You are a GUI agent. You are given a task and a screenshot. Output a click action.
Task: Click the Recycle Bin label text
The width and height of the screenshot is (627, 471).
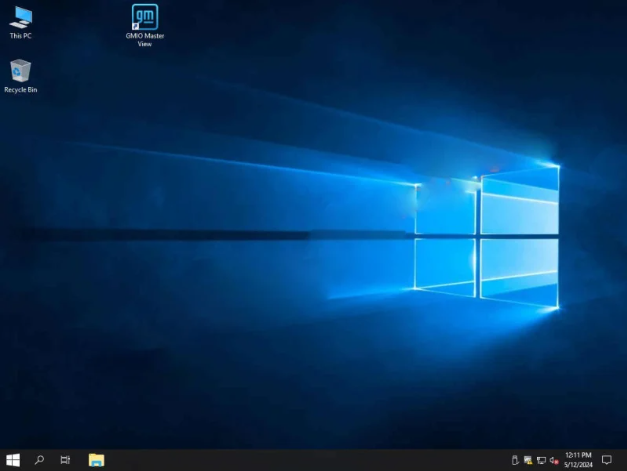(x=20, y=90)
